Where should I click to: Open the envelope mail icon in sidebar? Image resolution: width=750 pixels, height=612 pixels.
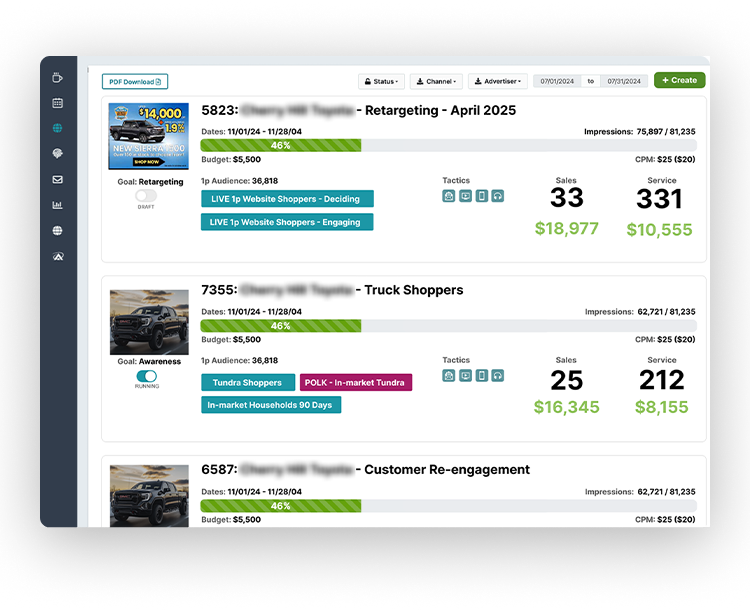[x=58, y=180]
